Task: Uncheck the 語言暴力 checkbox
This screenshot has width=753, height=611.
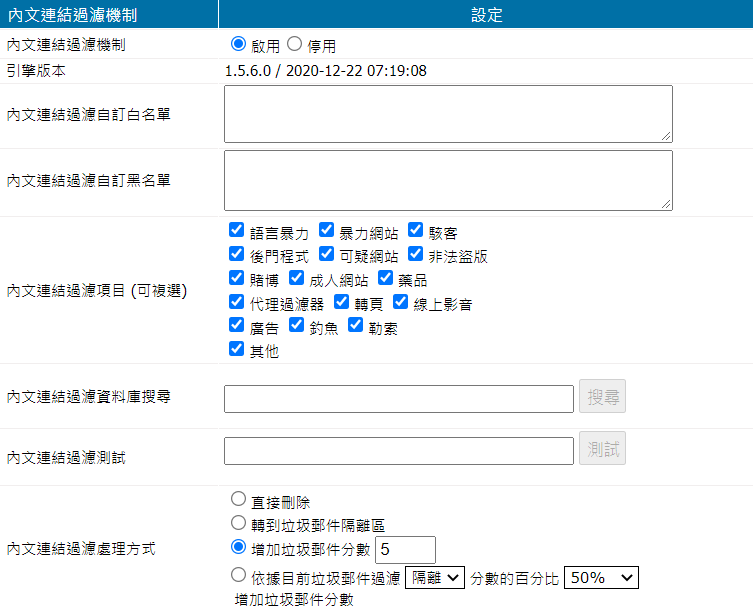Action: pyautogui.click(x=237, y=231)
